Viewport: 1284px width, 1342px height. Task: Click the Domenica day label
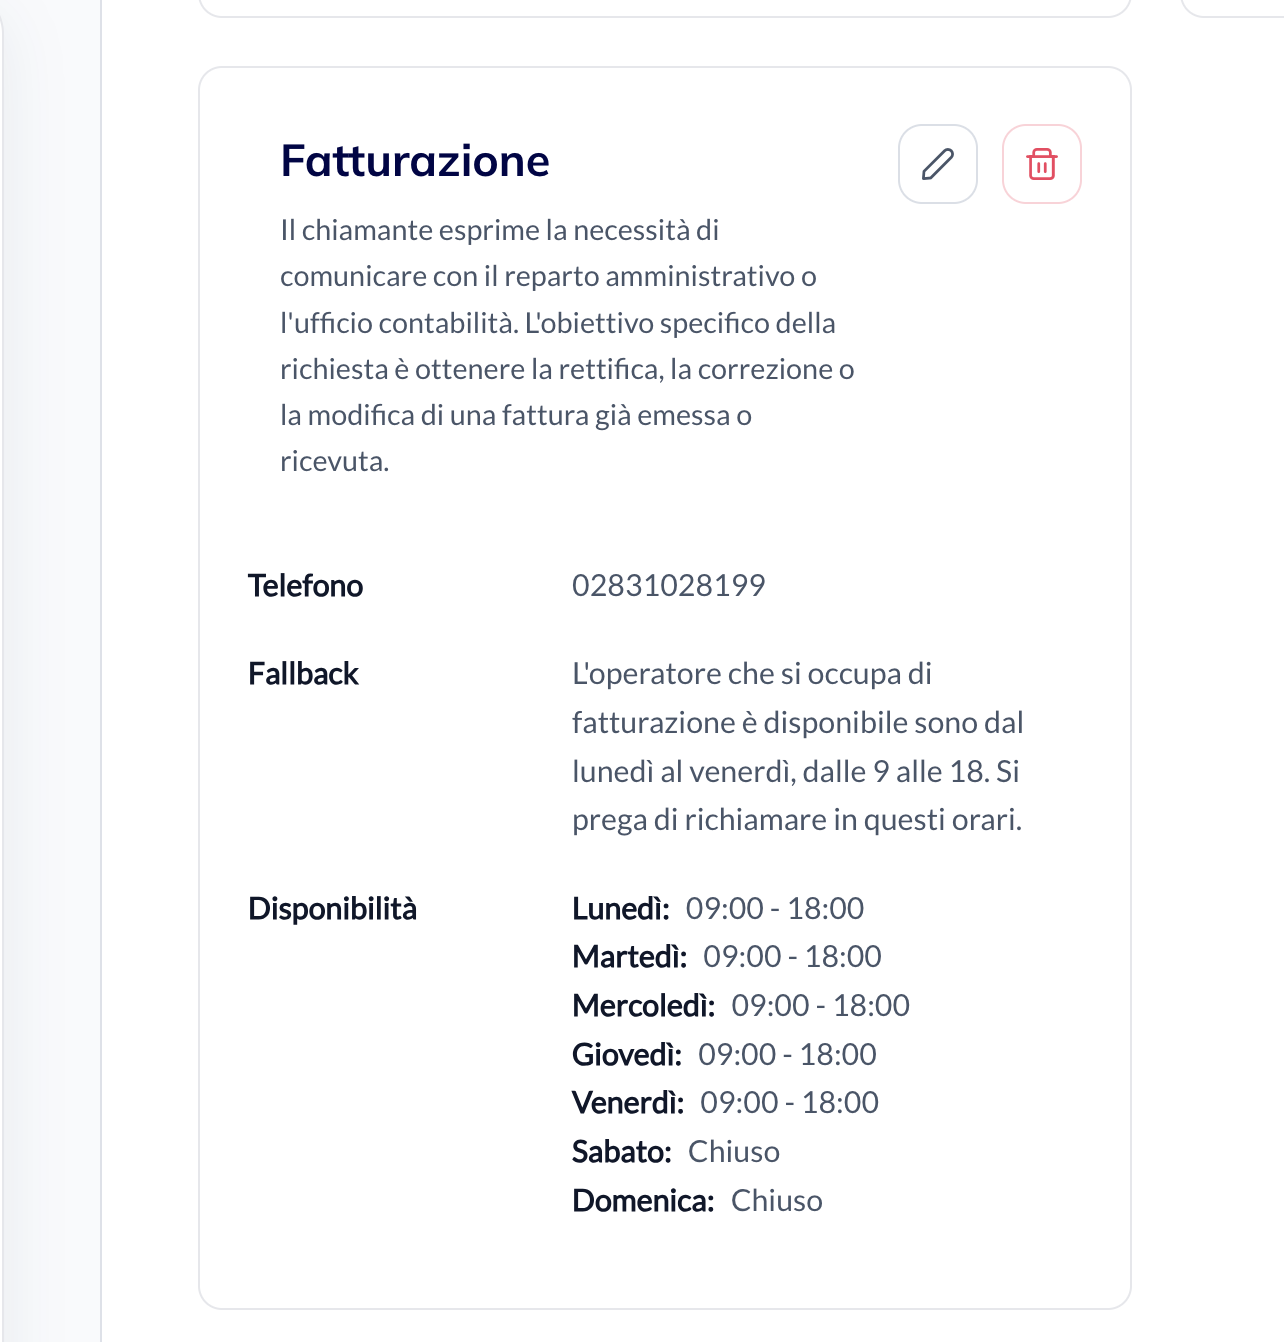pyautogui.click(x=642, y=1201)
